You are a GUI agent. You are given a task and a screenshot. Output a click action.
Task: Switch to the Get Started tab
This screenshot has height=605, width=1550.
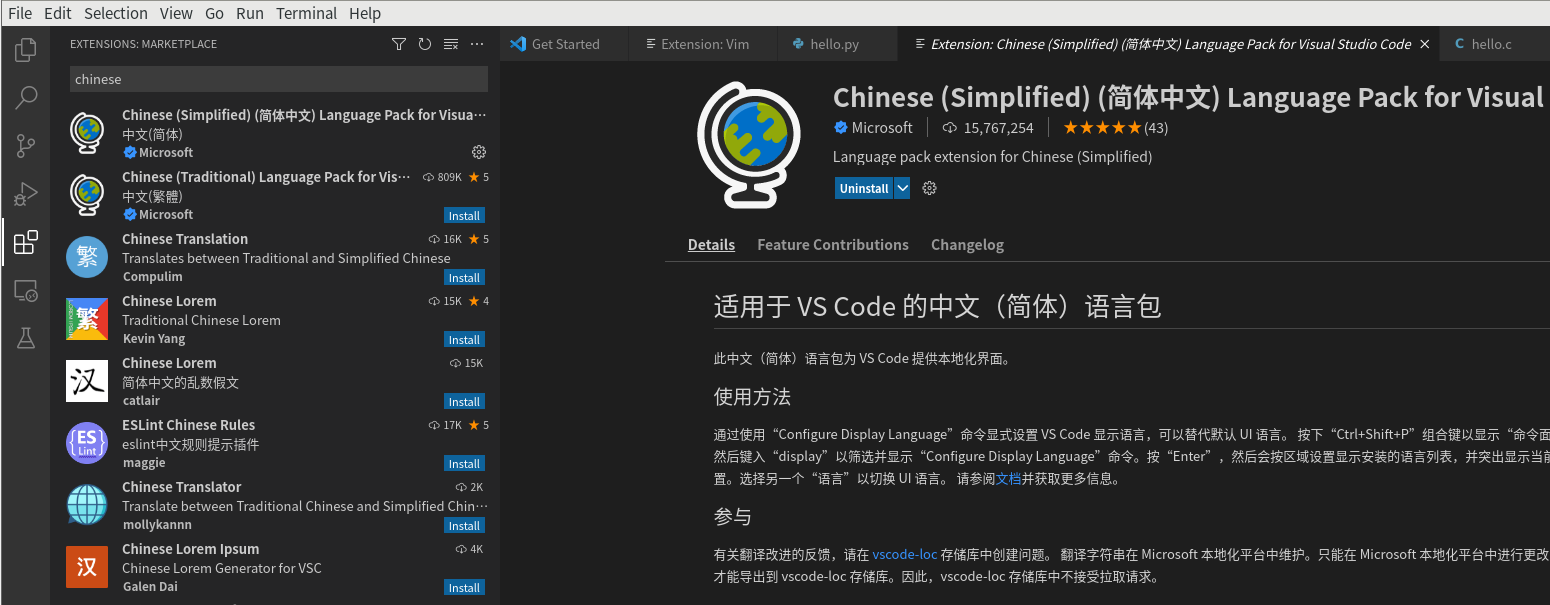pyautogui.click(x=565, y=44)
